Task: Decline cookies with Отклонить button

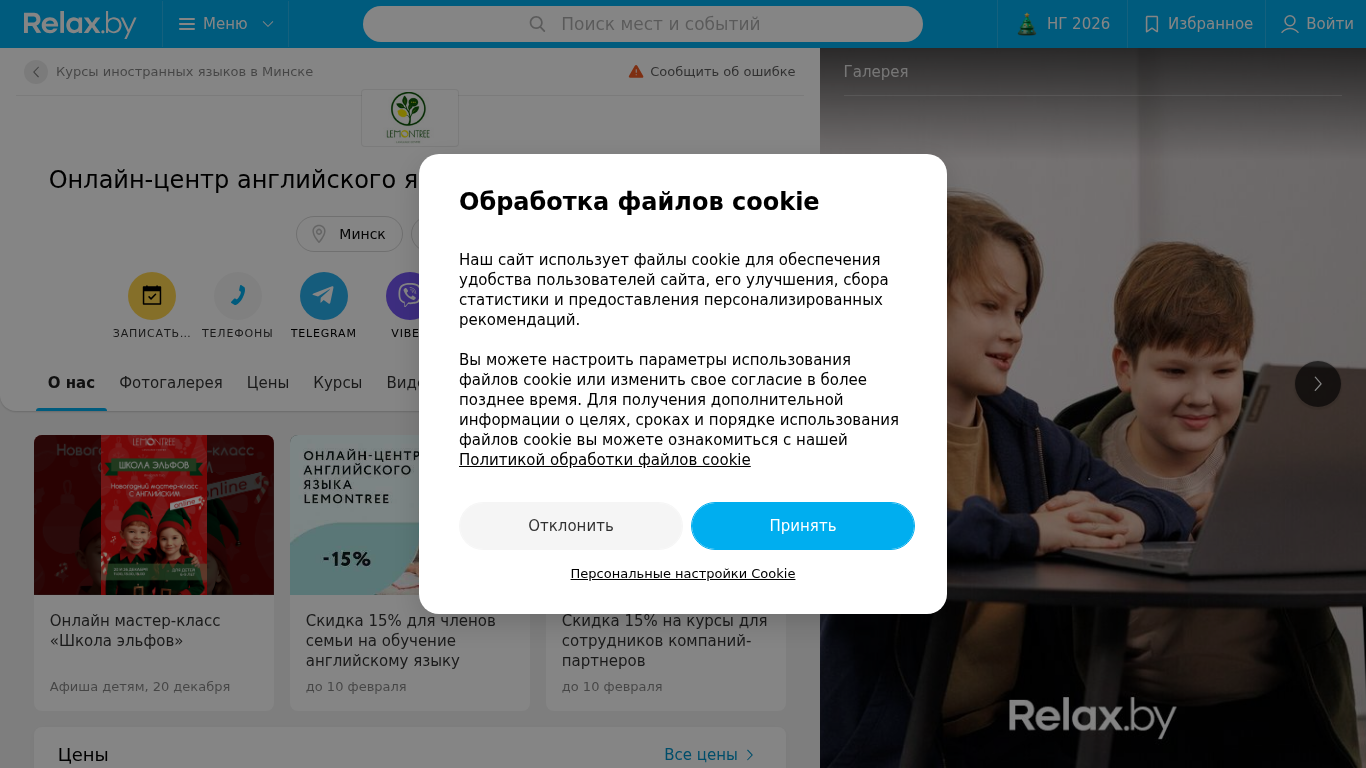Action: 571,526
